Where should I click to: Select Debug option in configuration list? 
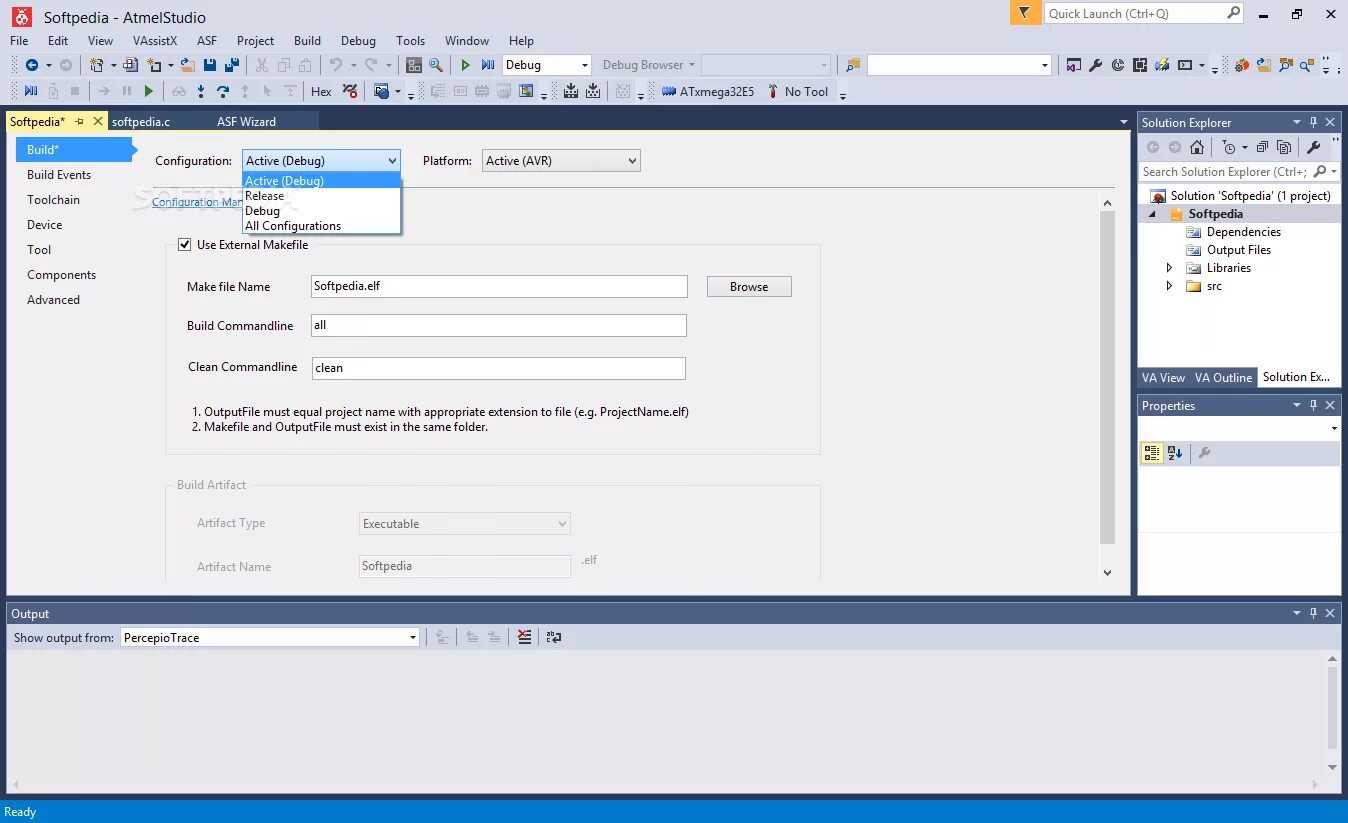coord(321,211)
